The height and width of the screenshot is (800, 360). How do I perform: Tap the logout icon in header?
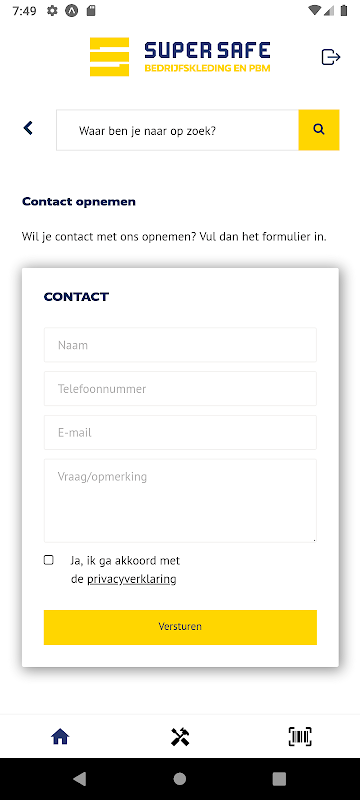tap(330, 57)
